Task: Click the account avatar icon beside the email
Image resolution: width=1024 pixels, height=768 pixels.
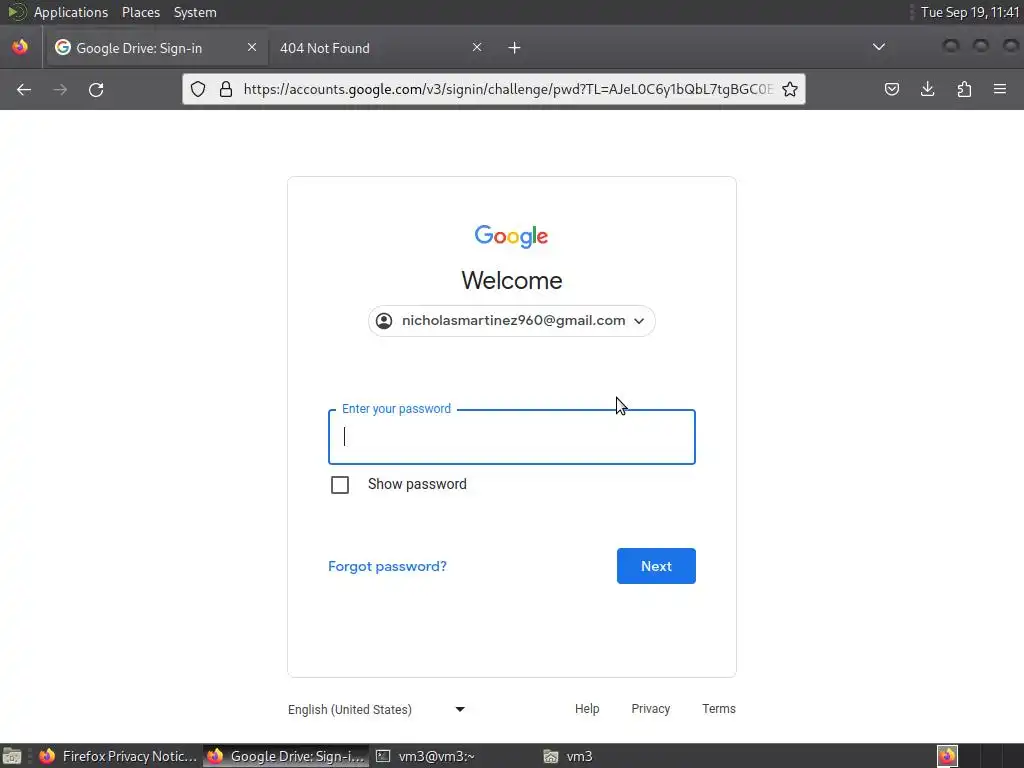Action: [384, 321]
